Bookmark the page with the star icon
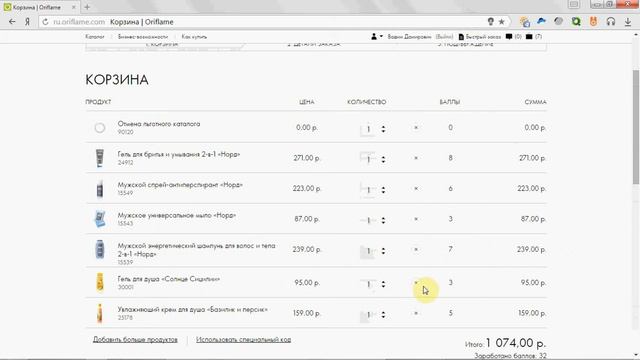Viewport: 640px width, 360px height. (502, 22)
